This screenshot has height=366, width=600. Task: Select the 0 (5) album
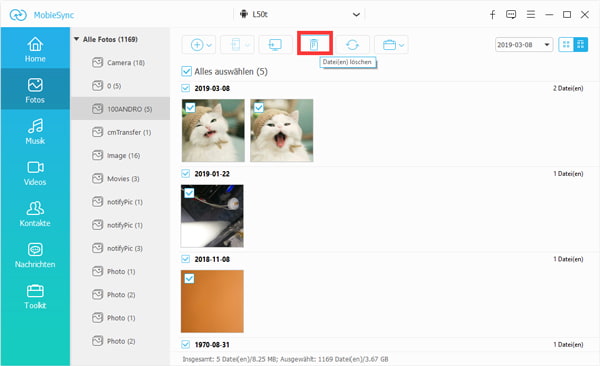[x=120, y=86]
